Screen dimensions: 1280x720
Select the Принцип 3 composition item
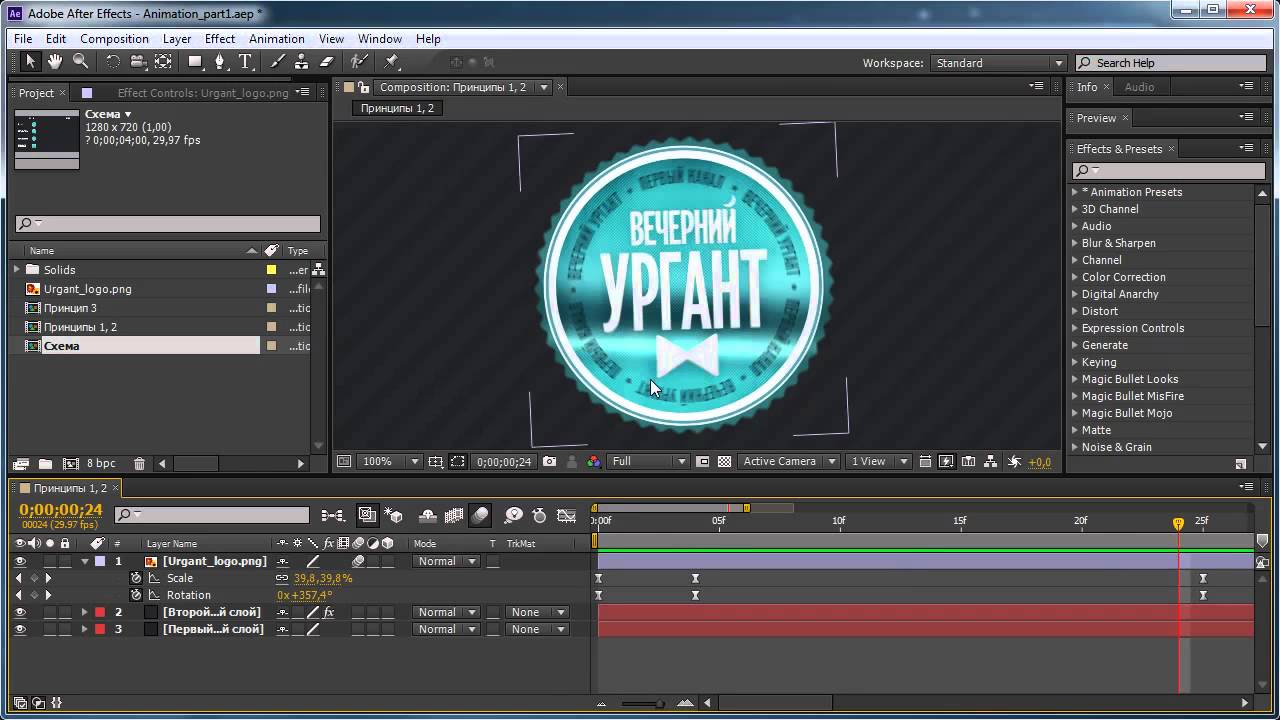(x=70, y=308)
